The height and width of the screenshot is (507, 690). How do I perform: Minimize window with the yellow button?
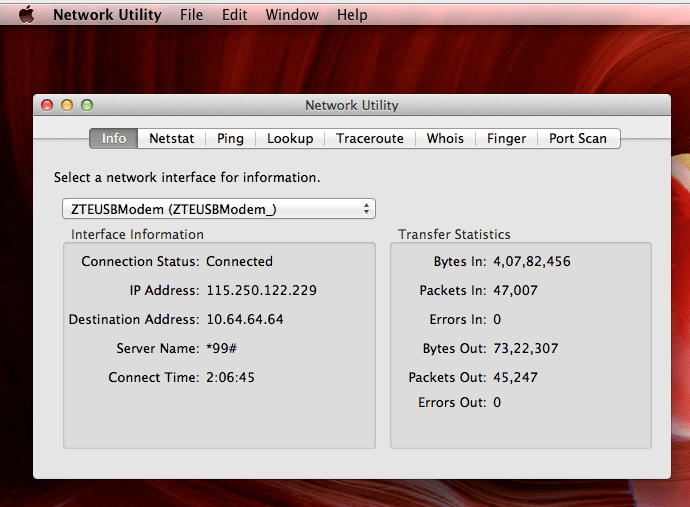tap(67, 105)
